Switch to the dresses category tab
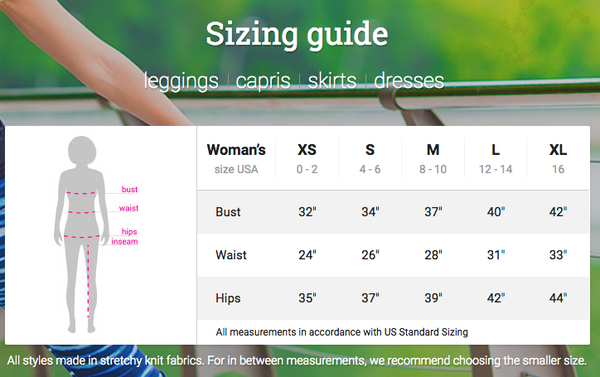The width and height of the screenshot is (600, 377). pos(409,80)
